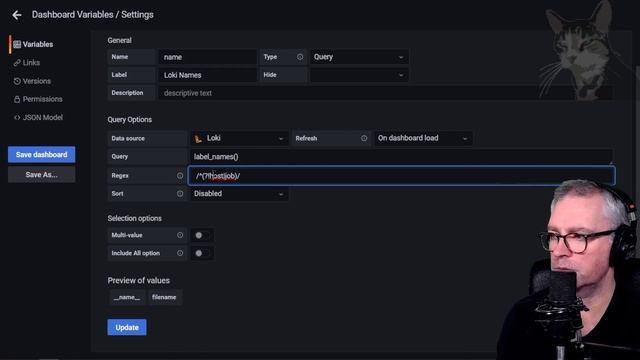Show info for Multi-value option
The image size is (640, 360).
[x=180, y=235]
